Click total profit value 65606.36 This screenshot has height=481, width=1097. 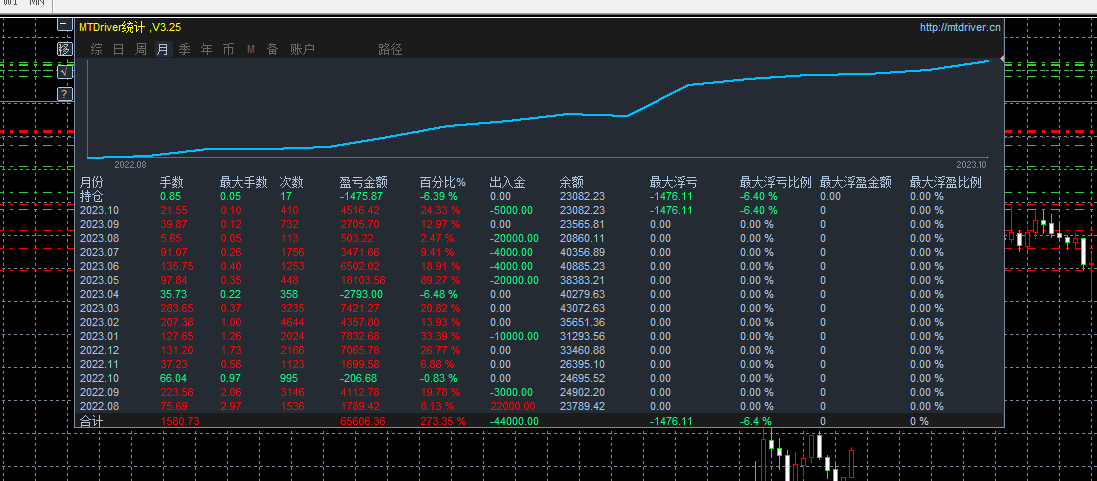pyautogui.click(x=362, y=421)
